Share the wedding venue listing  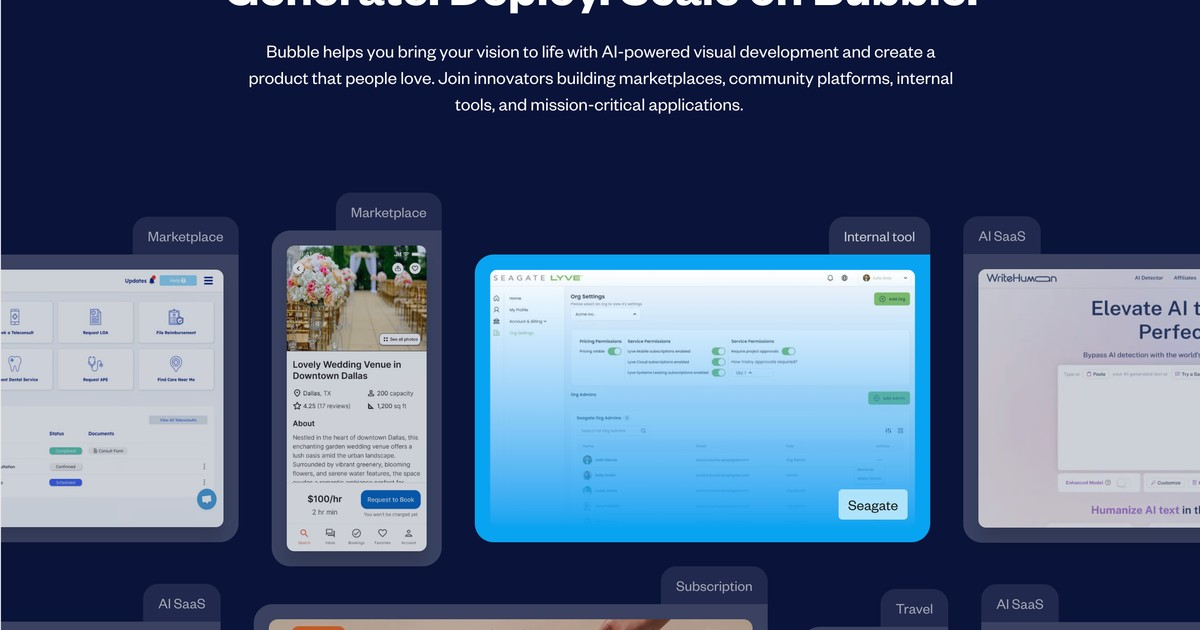point(398,268)
